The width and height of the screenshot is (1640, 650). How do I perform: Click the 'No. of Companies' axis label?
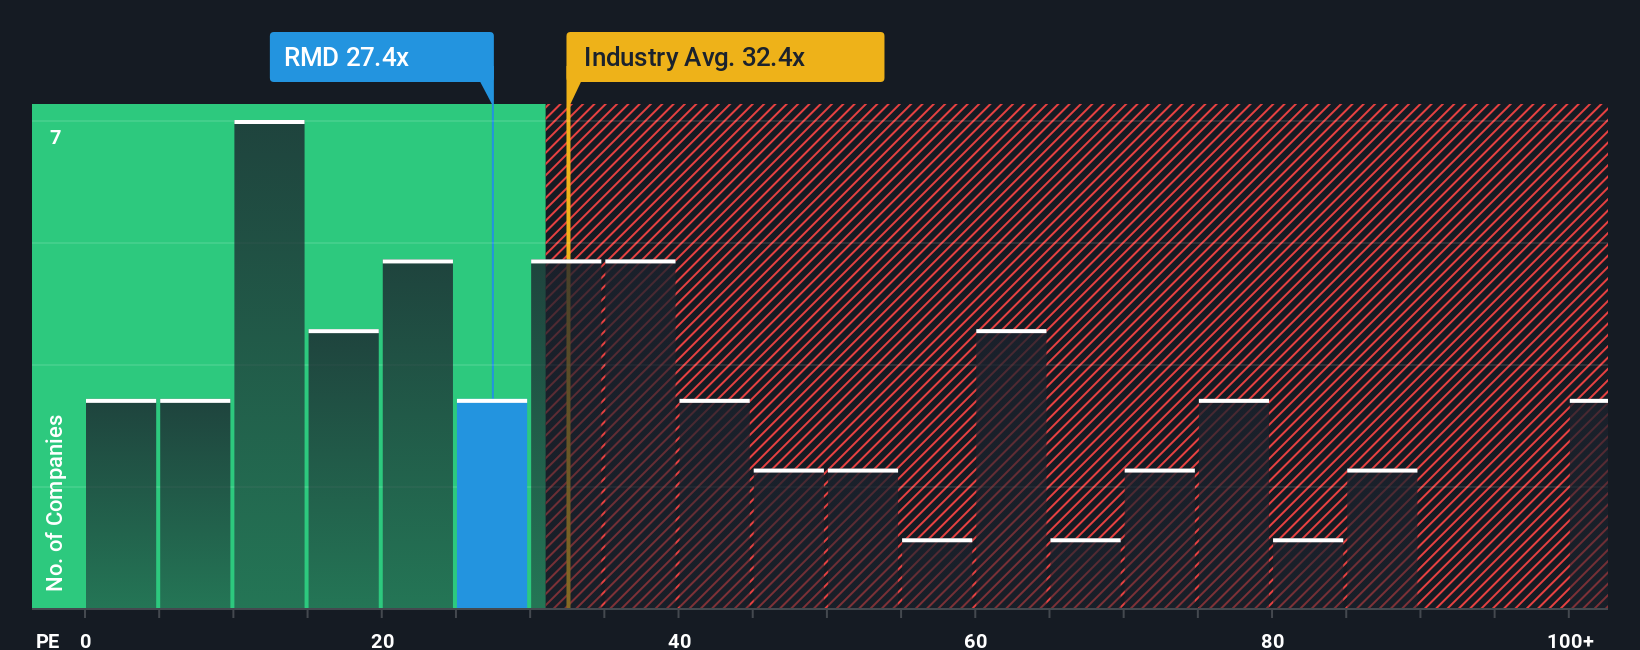tap(54, 502)
